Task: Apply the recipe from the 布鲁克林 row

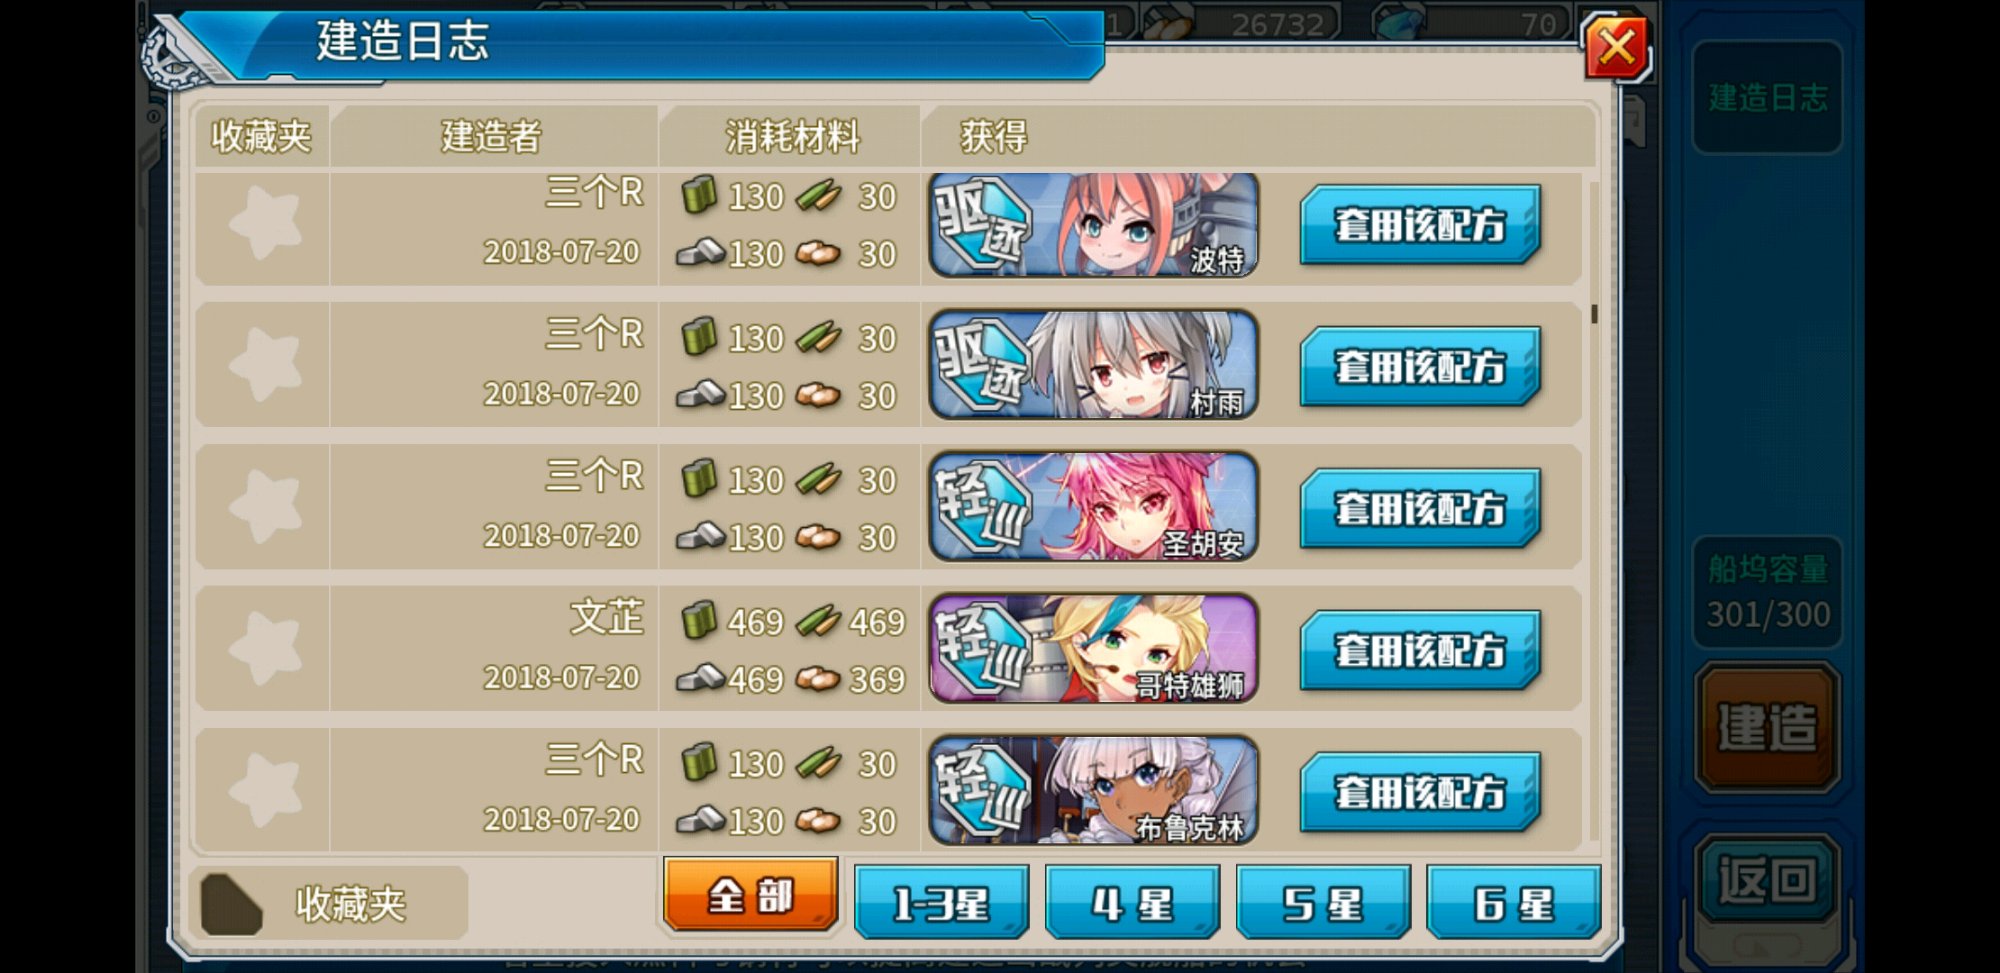Action: 1420,792
